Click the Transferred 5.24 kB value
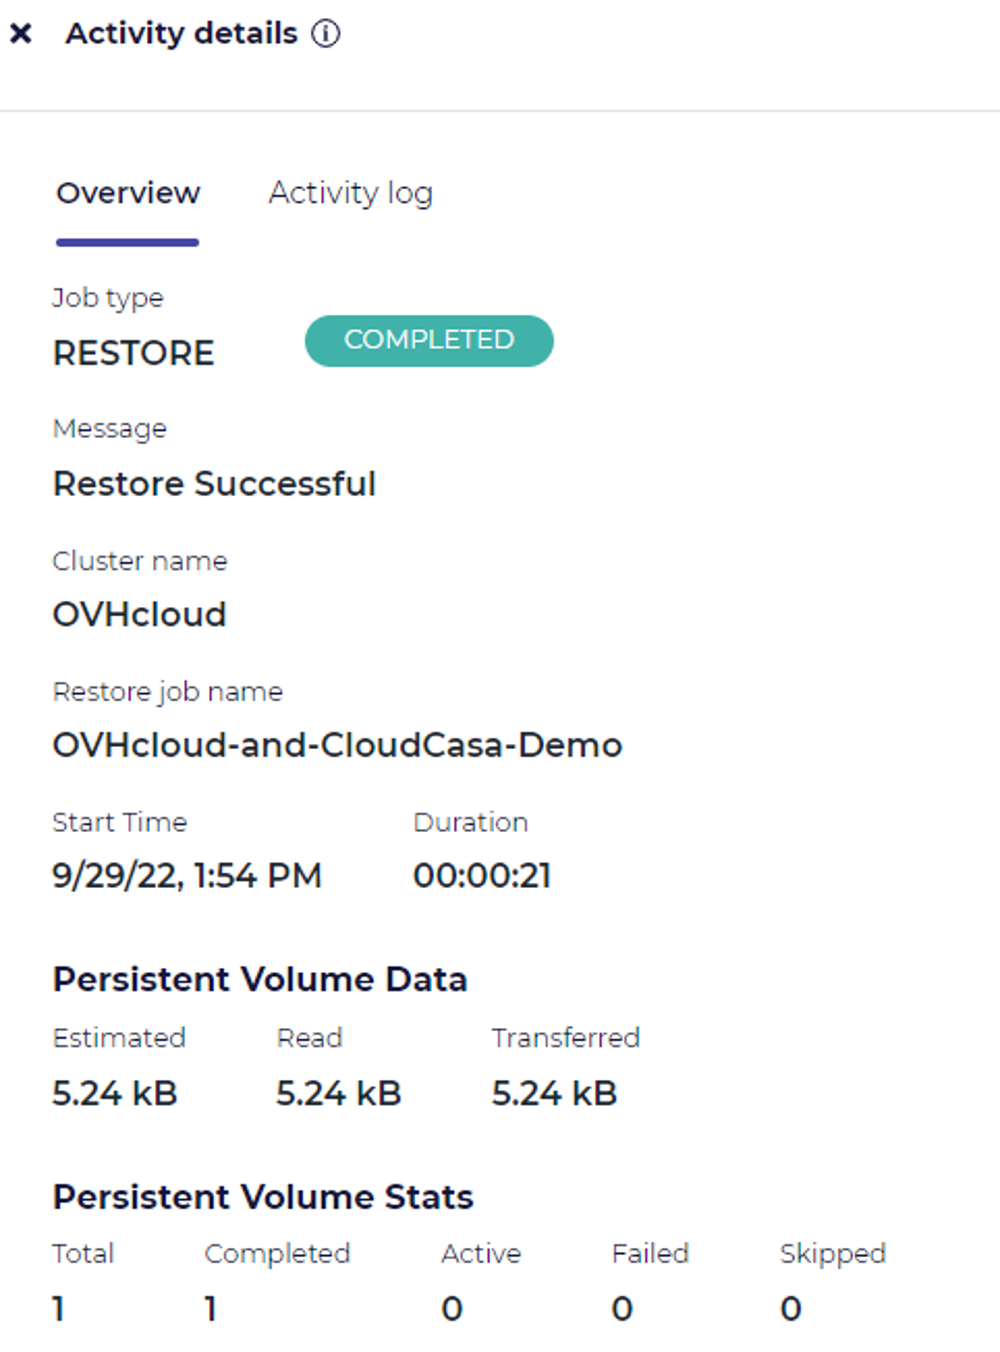The width and height of the screenshot is (1000, 1352). tap(554, 1093)
